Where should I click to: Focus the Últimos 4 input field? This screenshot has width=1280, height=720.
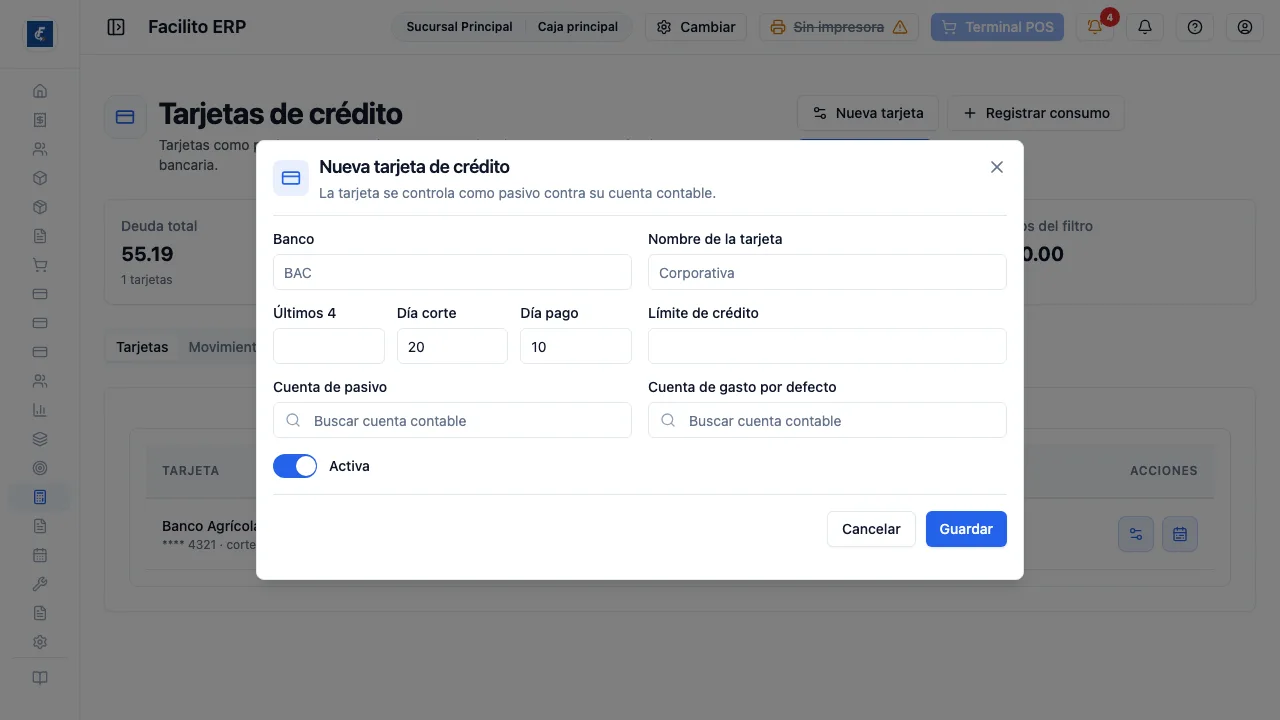[x=329, y=347]
